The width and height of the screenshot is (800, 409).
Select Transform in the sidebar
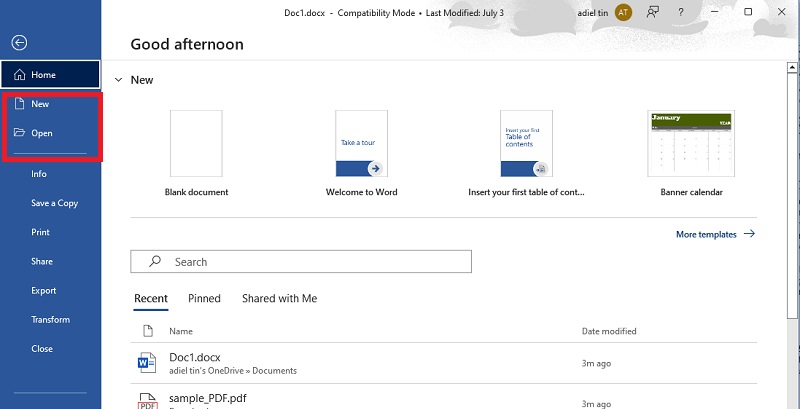(51, 320)
